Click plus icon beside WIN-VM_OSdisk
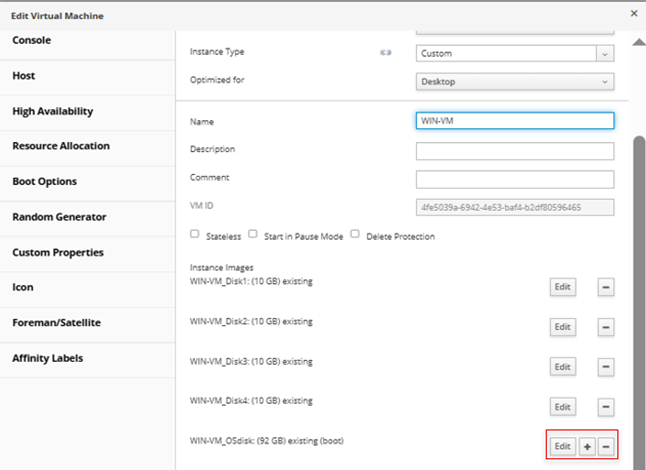This screenshot has width=646, height=470. (x=587, y=446)
